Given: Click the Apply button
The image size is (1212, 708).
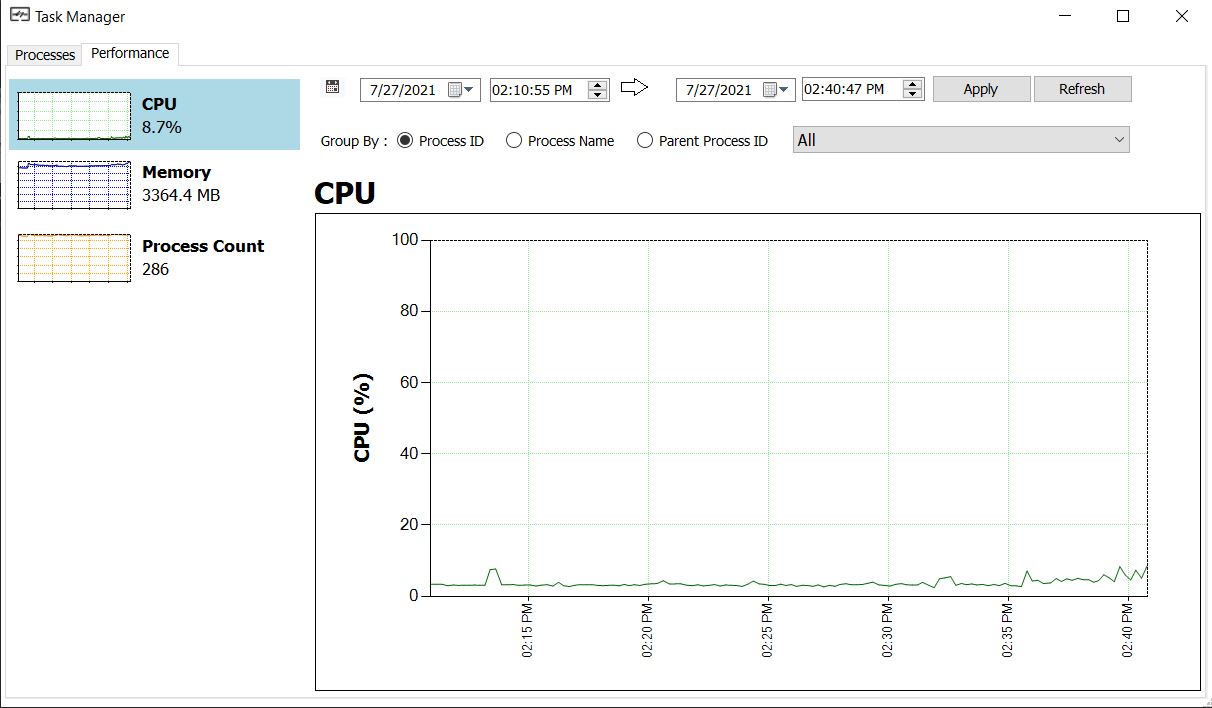Looking at the screenshot, I should 981,88.
